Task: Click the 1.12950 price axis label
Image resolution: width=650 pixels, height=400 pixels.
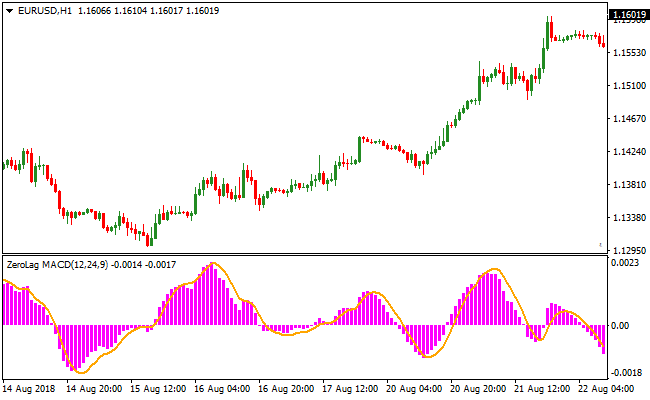Action: pos(626,251)
